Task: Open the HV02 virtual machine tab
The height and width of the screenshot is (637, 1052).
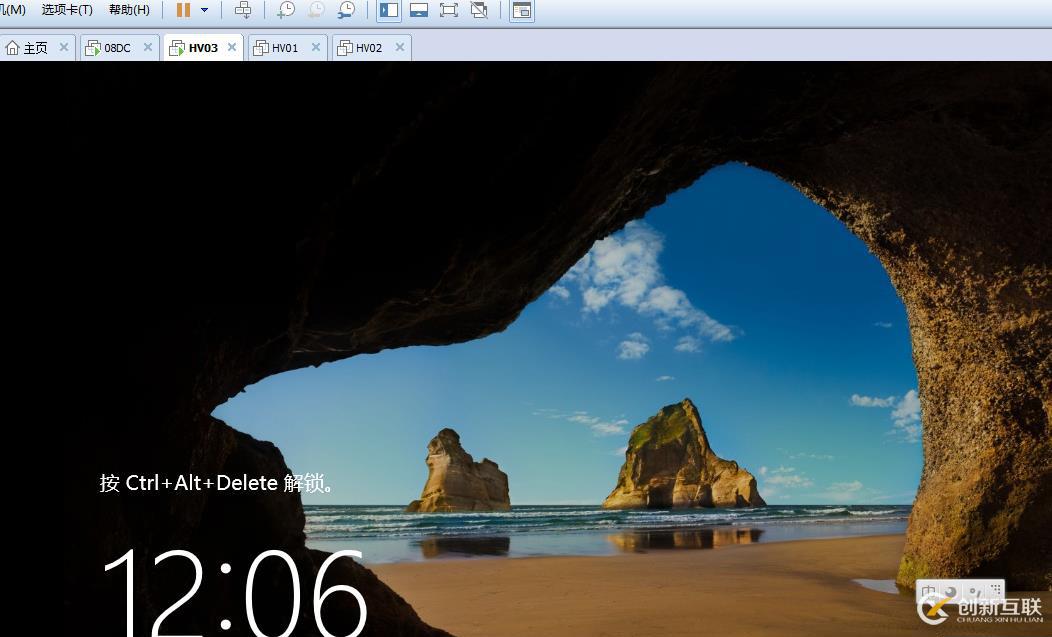Action: [x=368, y=48]
